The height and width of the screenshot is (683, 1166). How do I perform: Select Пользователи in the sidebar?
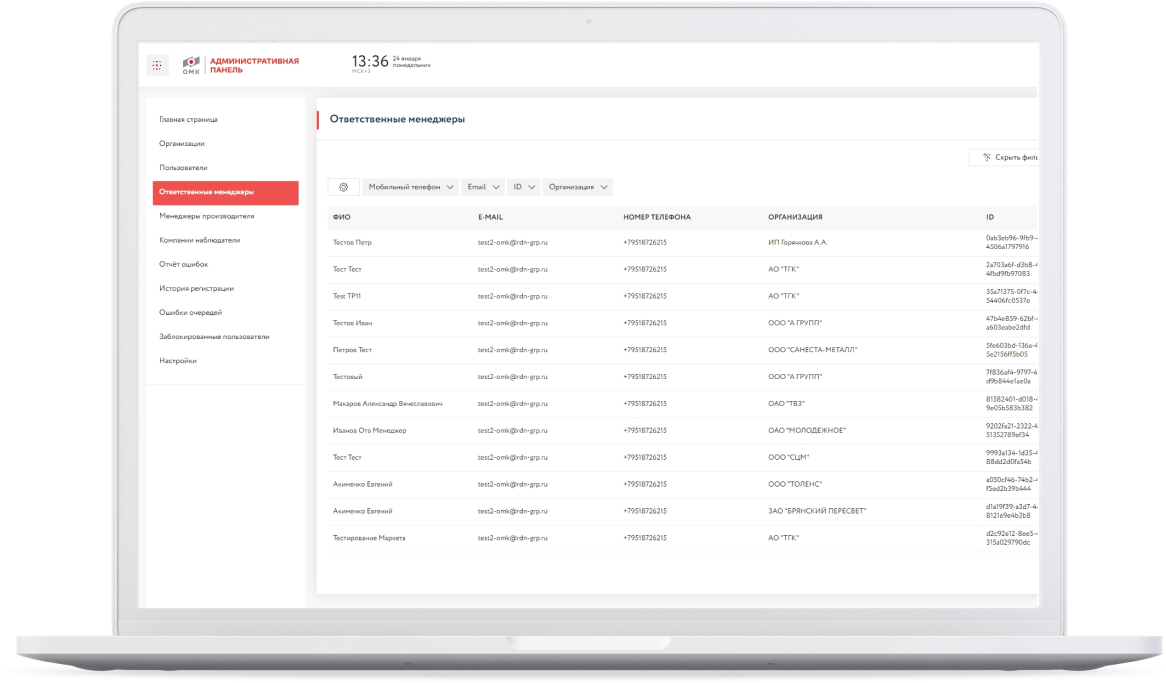183,167
